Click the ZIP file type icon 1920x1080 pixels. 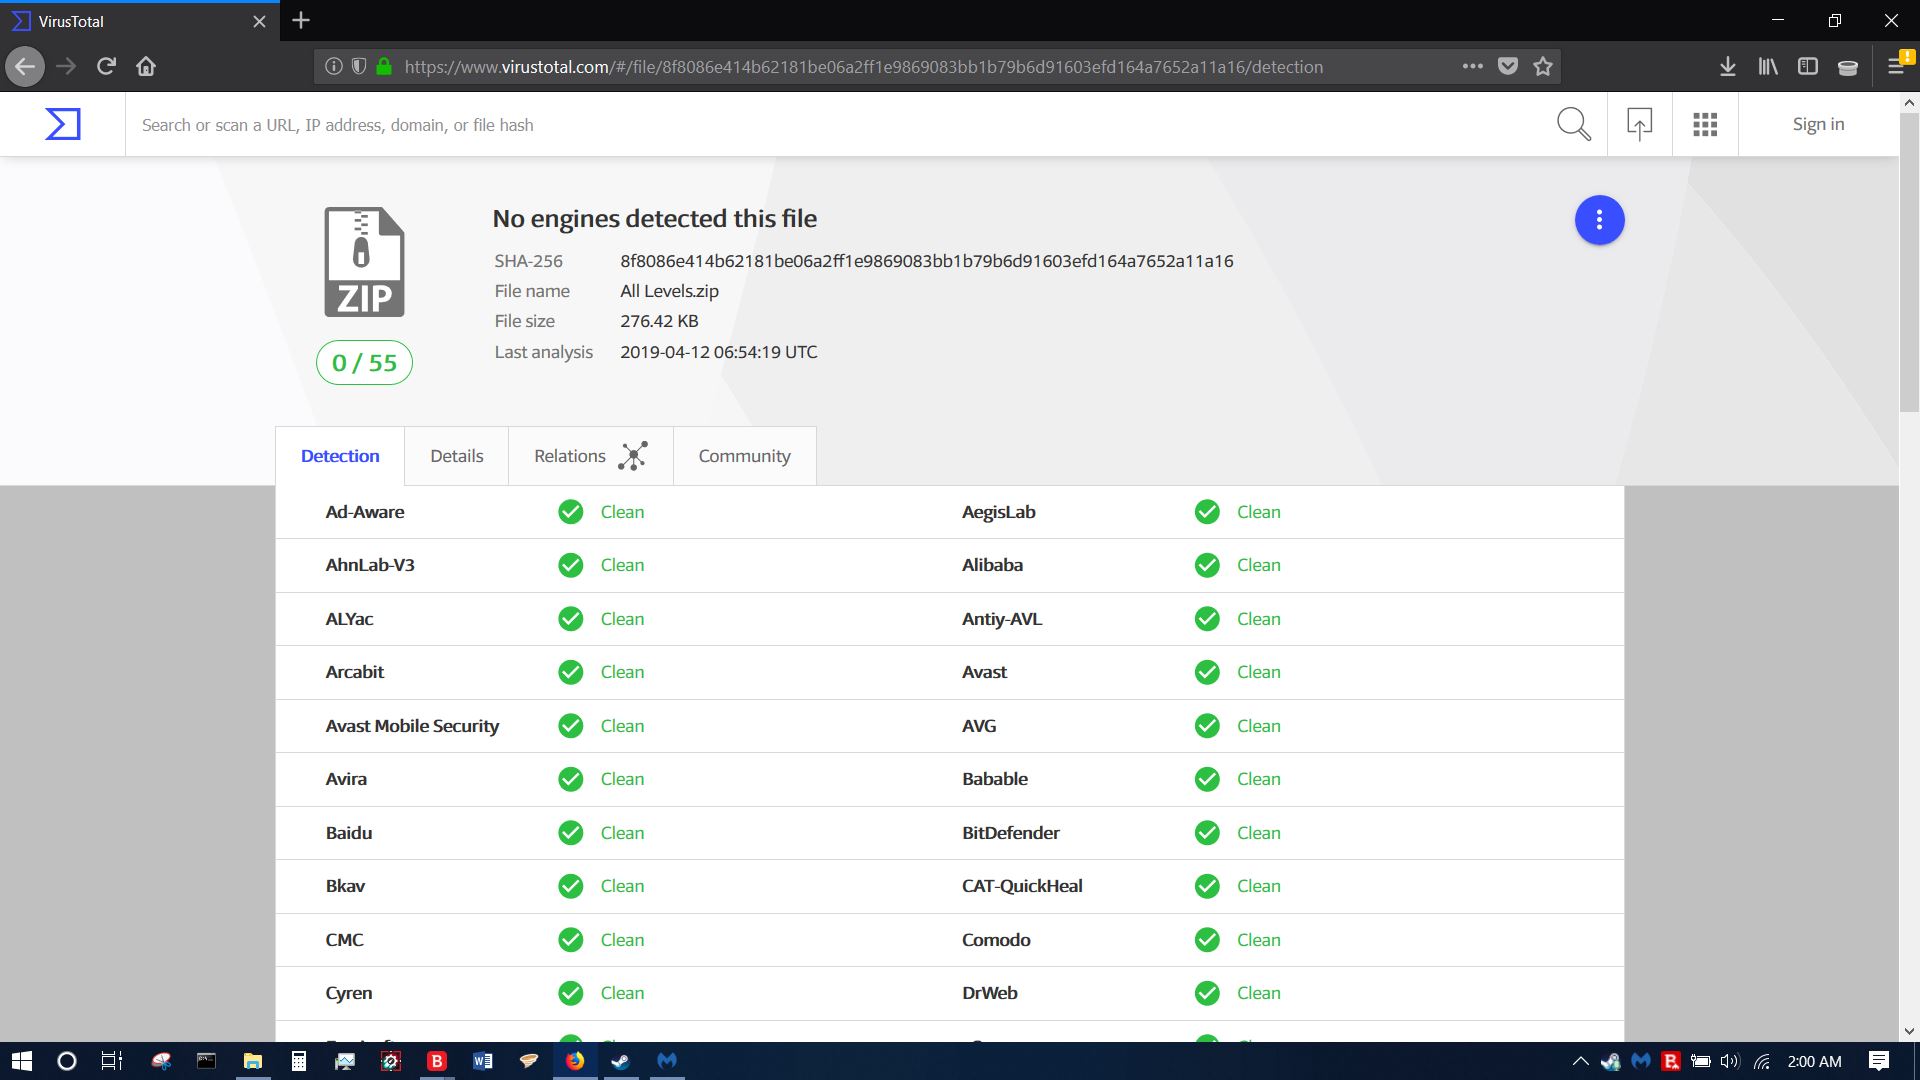pyautogui.click(x=364, y=262)
